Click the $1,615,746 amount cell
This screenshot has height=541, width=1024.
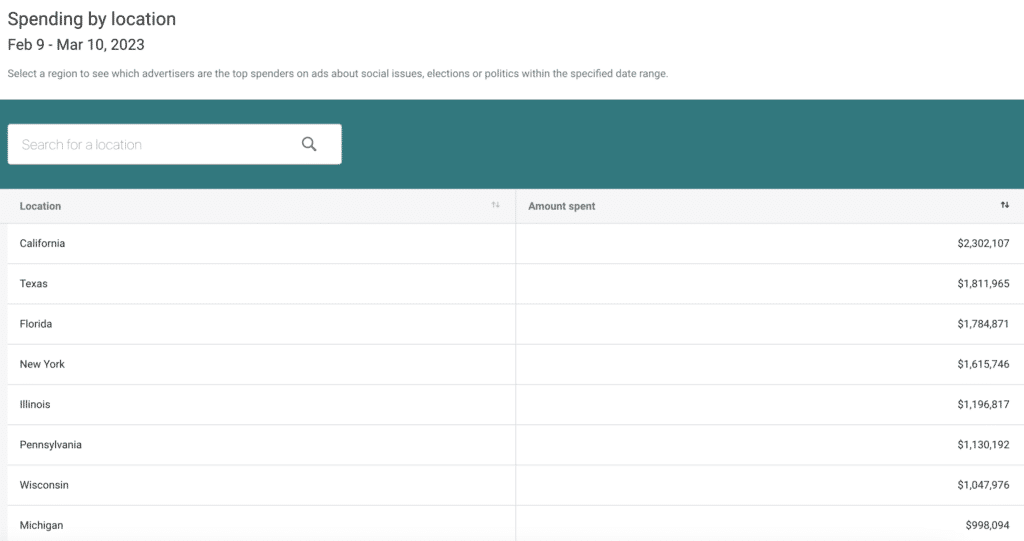pos(982,364)
